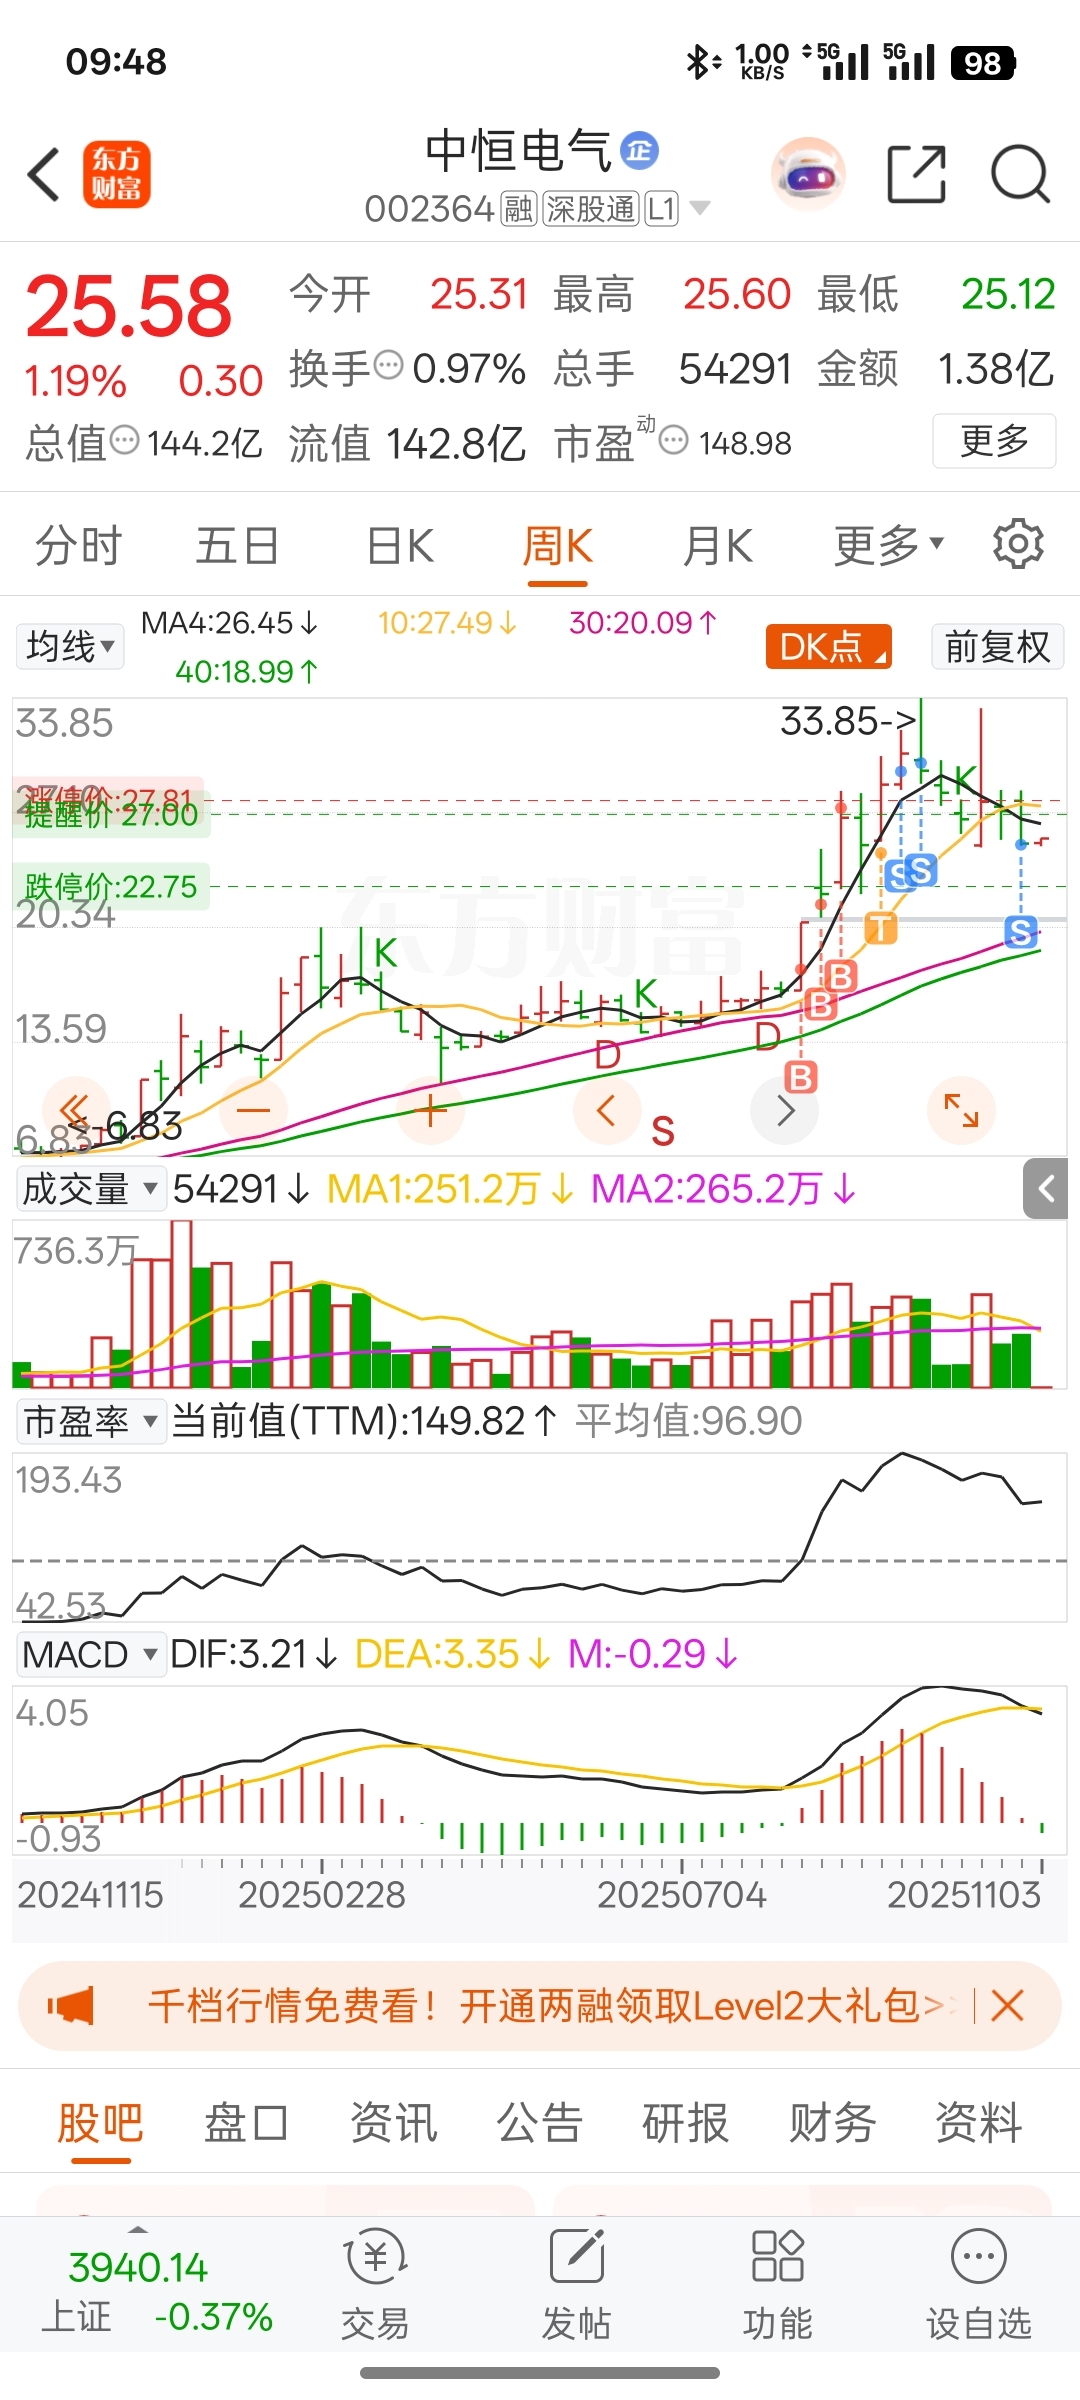Tap the 总值 info circle icon

click(x=124, y=440)
